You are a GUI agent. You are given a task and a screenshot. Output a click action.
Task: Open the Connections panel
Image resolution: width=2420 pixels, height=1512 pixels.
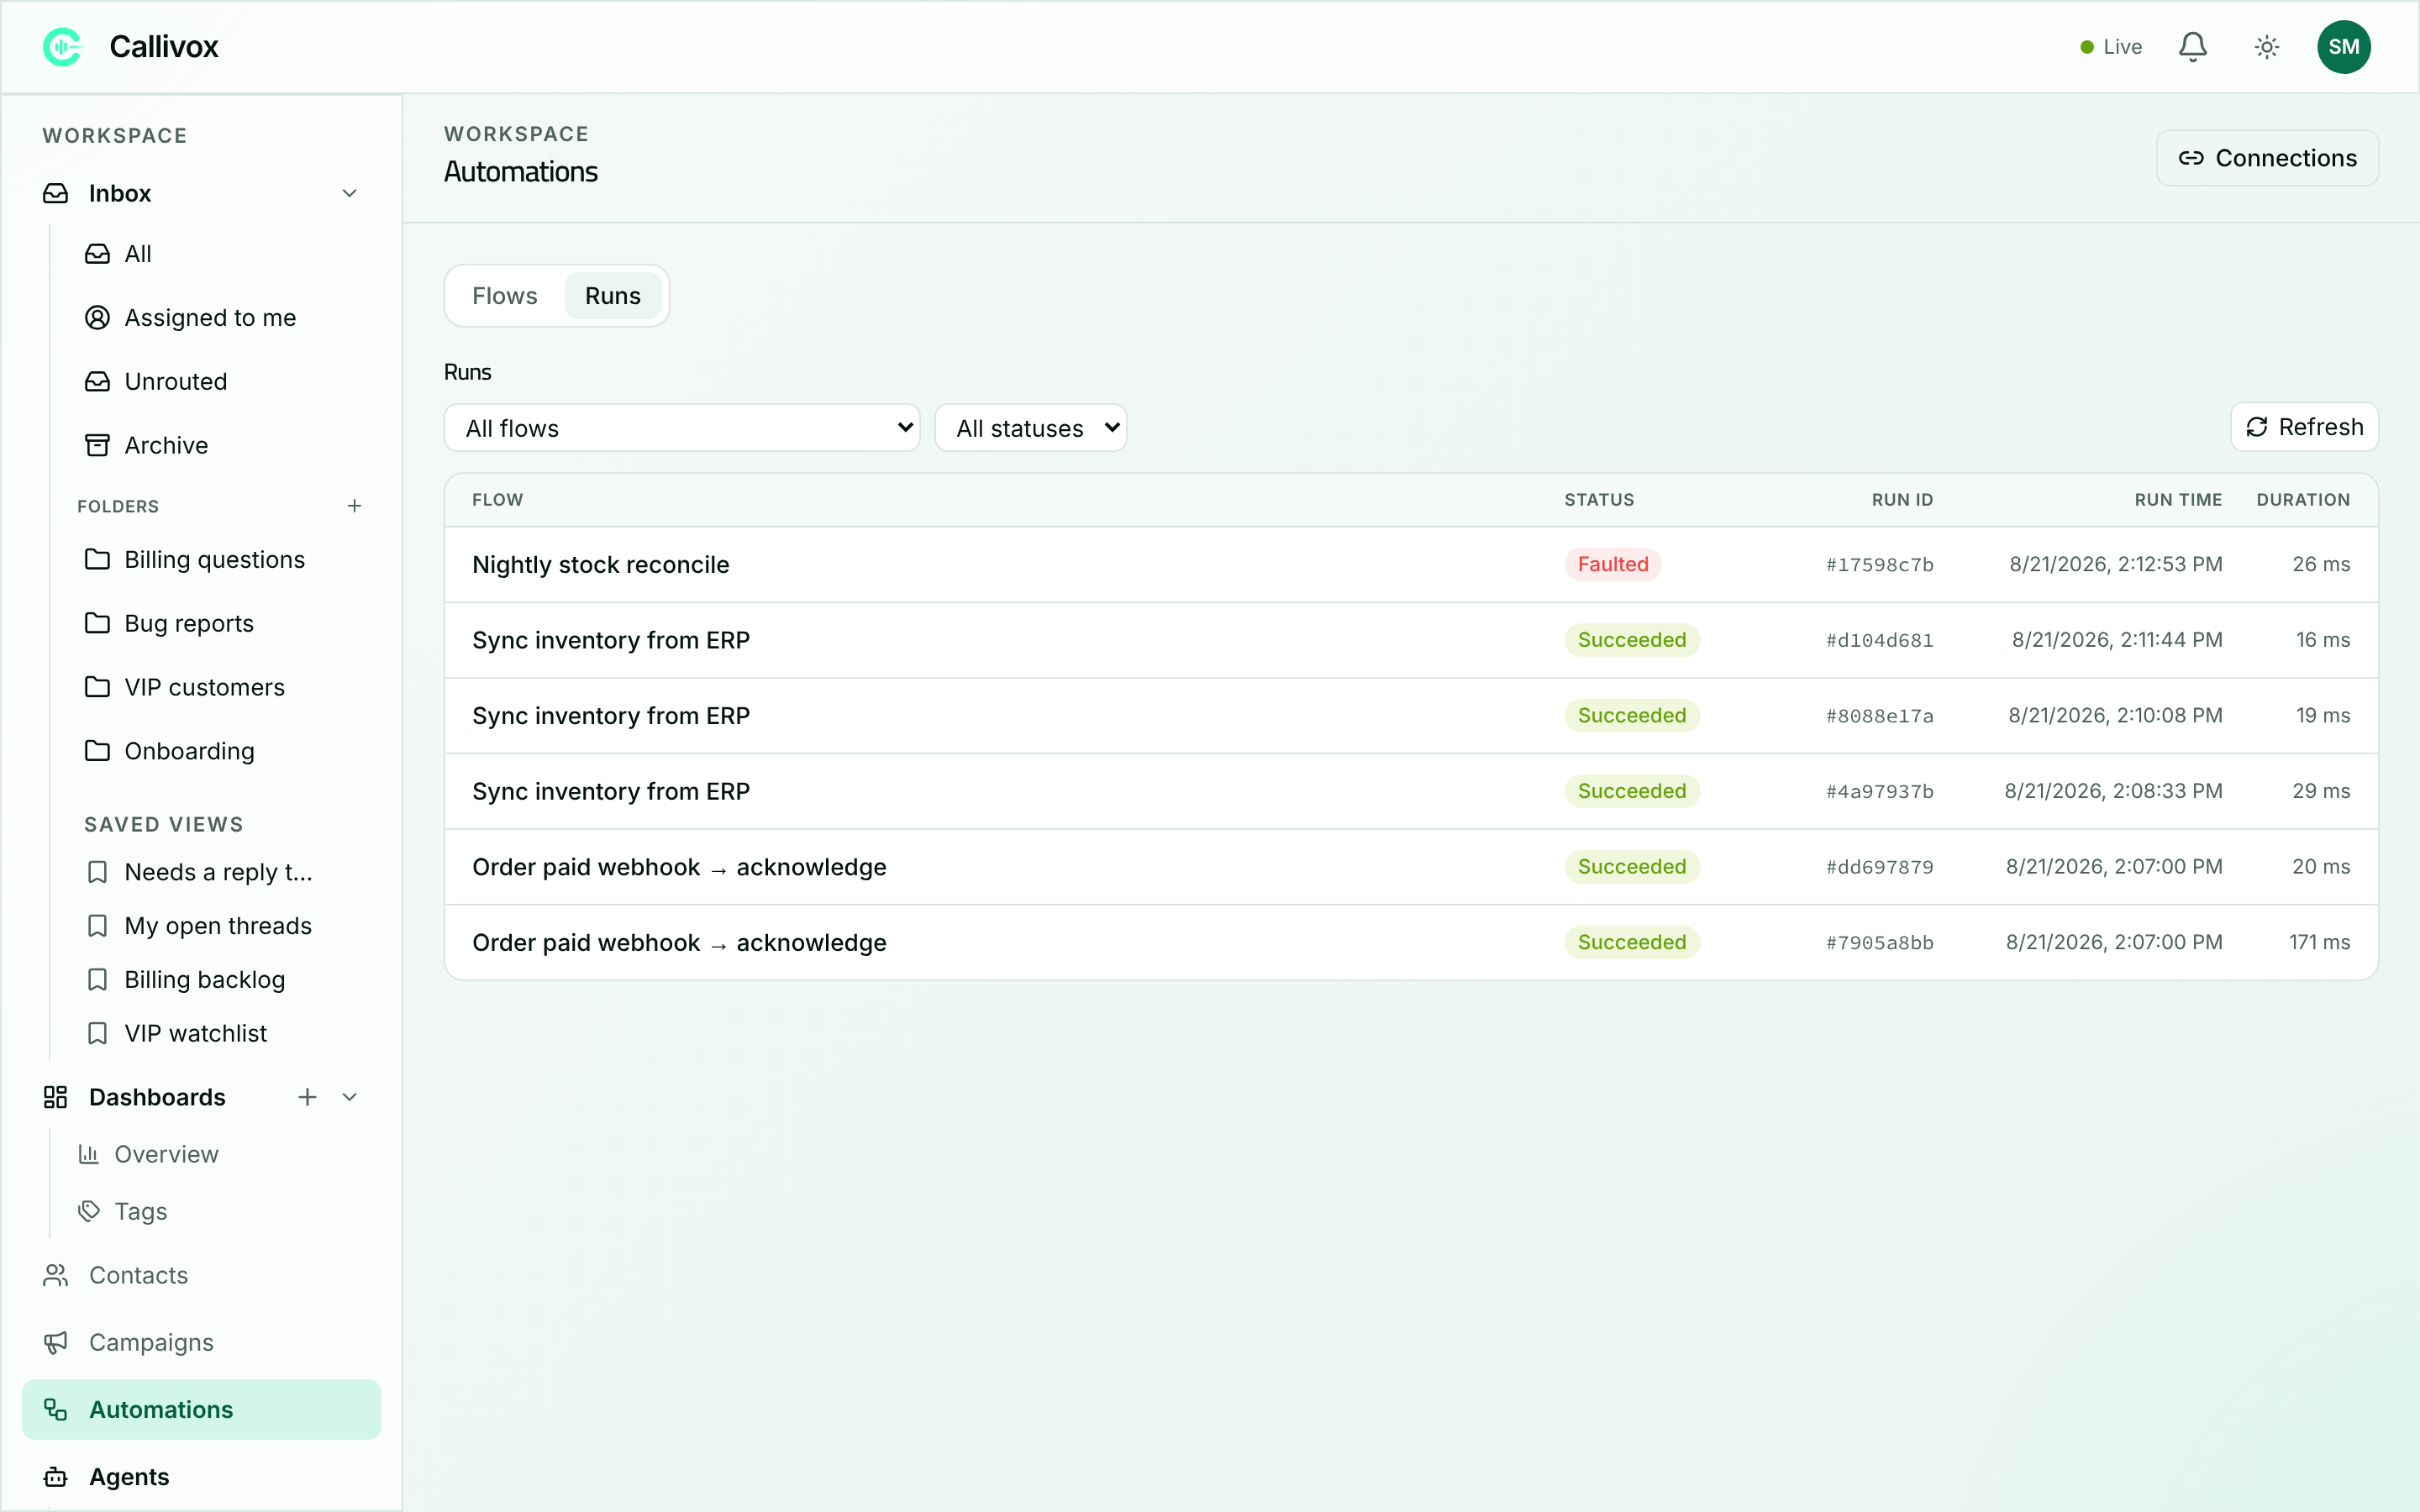click(x=2267, y=158)
